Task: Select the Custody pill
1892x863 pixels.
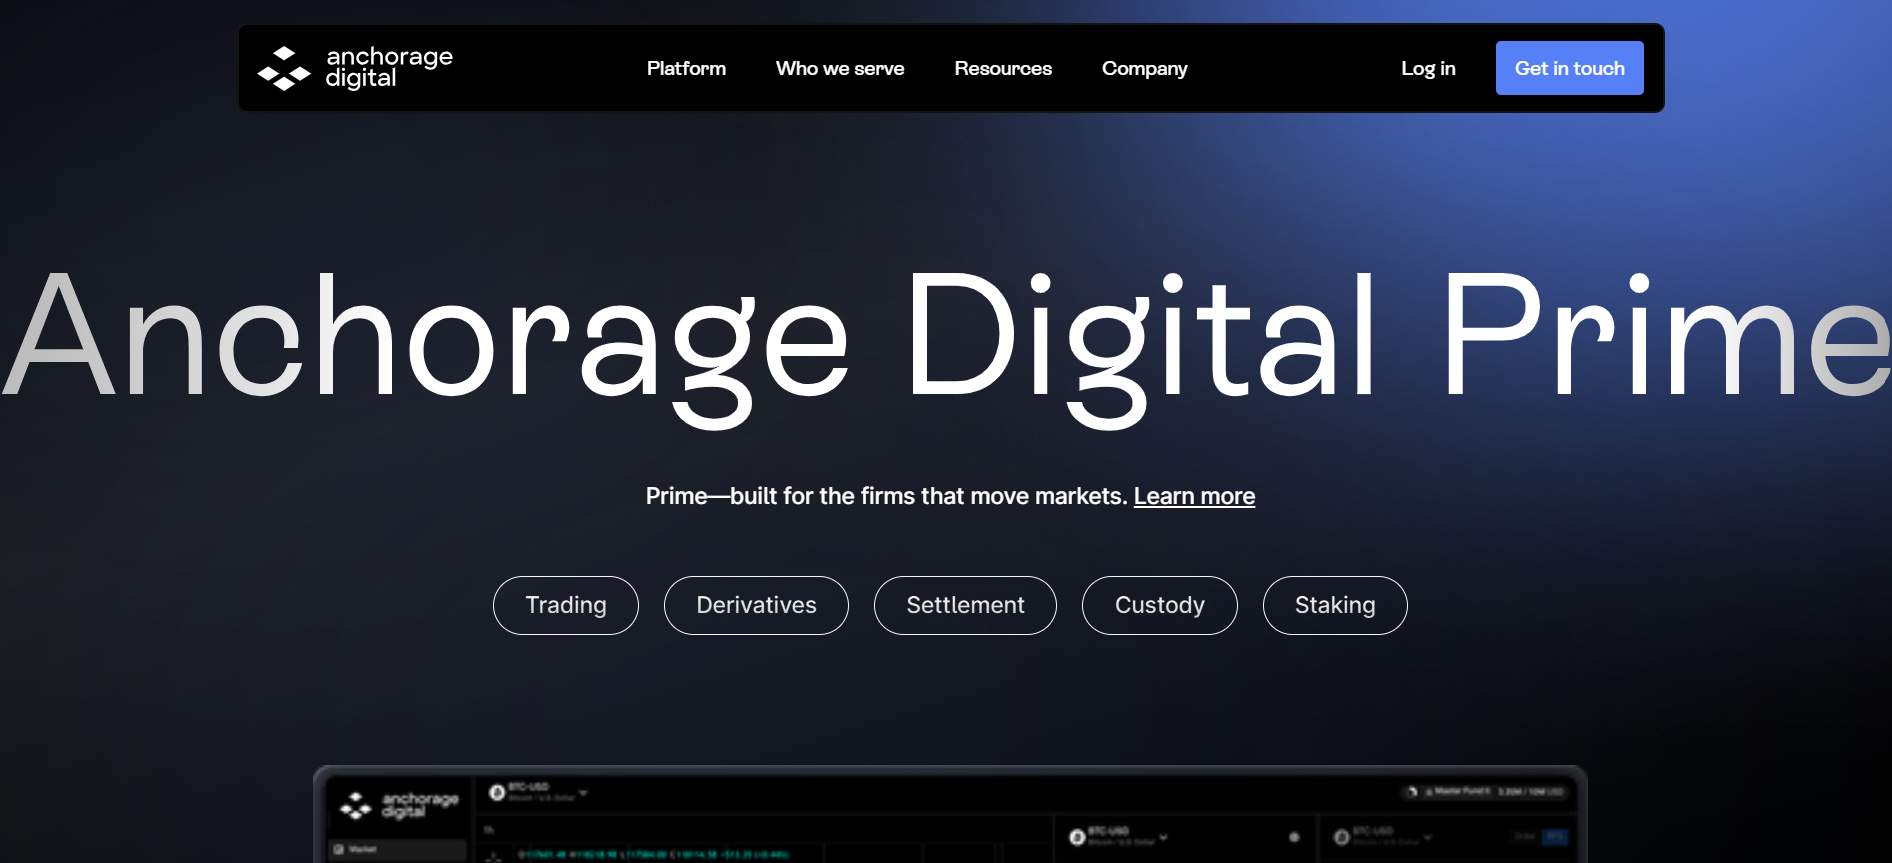Action: click(x=1160, y=605)
